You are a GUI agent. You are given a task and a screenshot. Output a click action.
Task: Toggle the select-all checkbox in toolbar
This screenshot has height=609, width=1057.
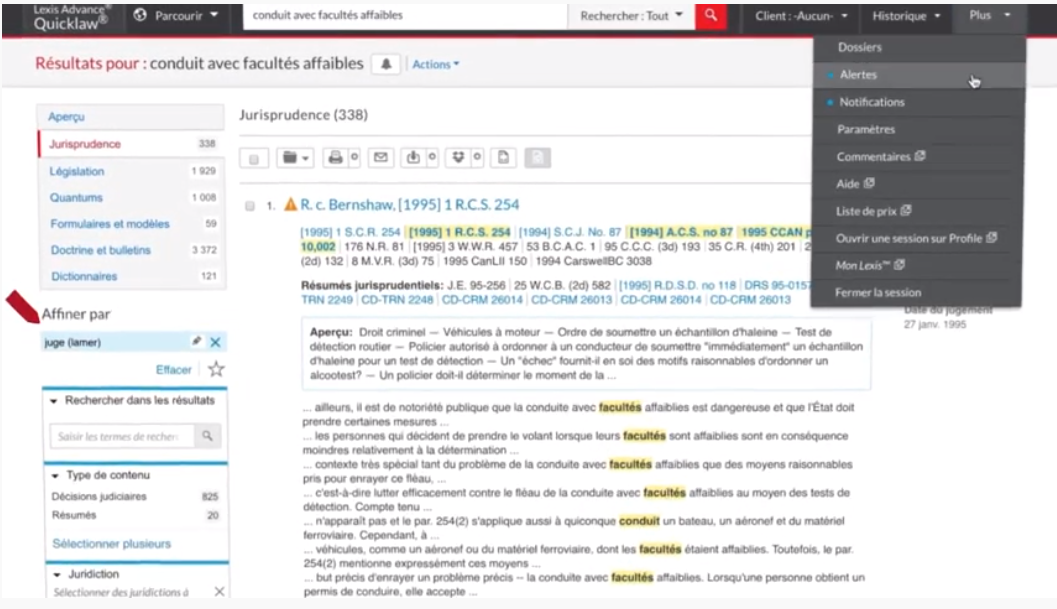(255, 159)
